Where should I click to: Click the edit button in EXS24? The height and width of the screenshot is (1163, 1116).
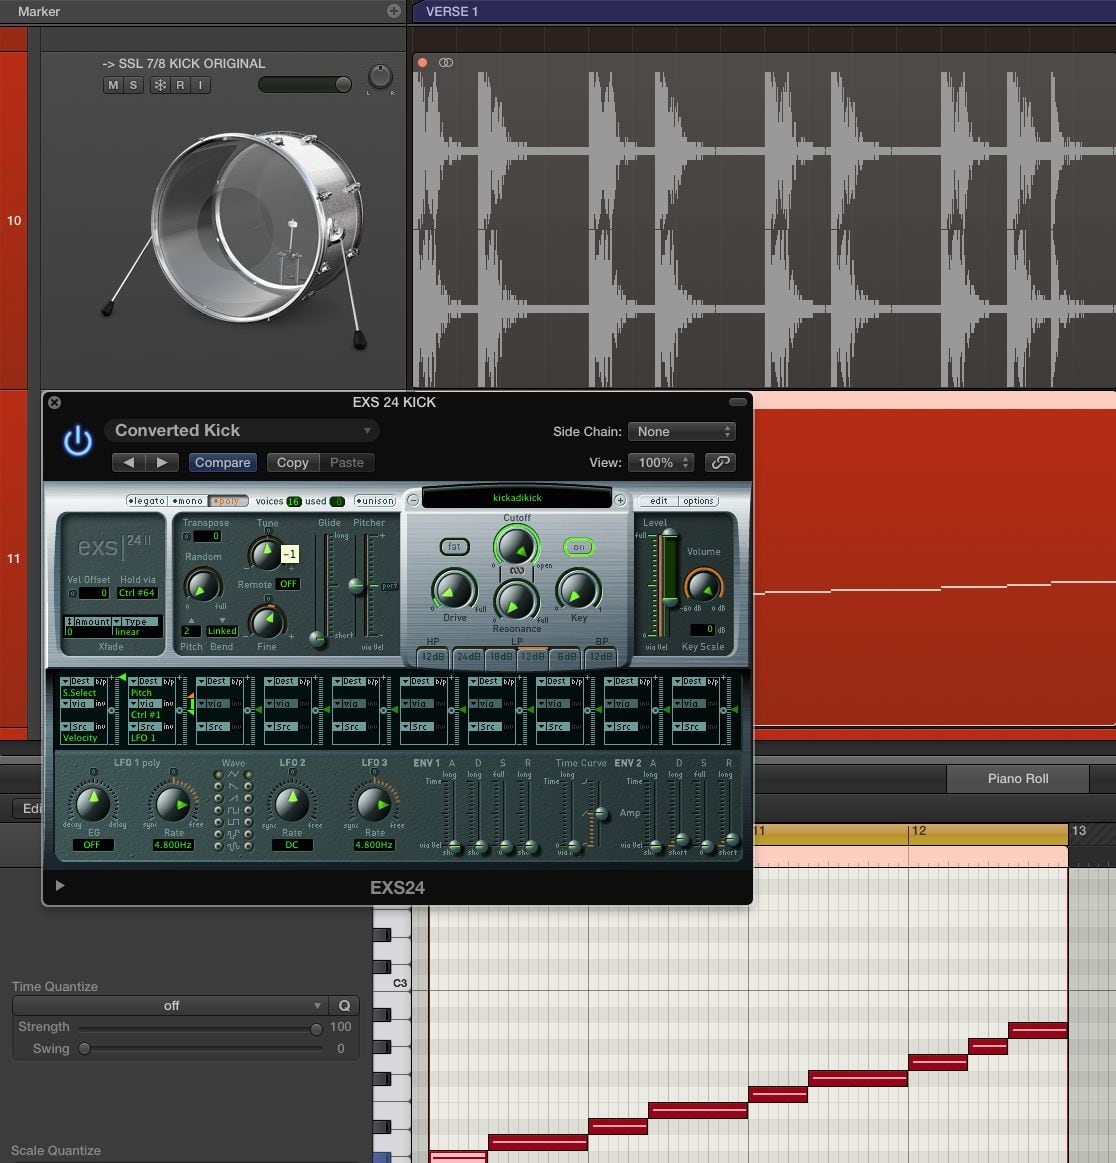click(x=658, y=501)
